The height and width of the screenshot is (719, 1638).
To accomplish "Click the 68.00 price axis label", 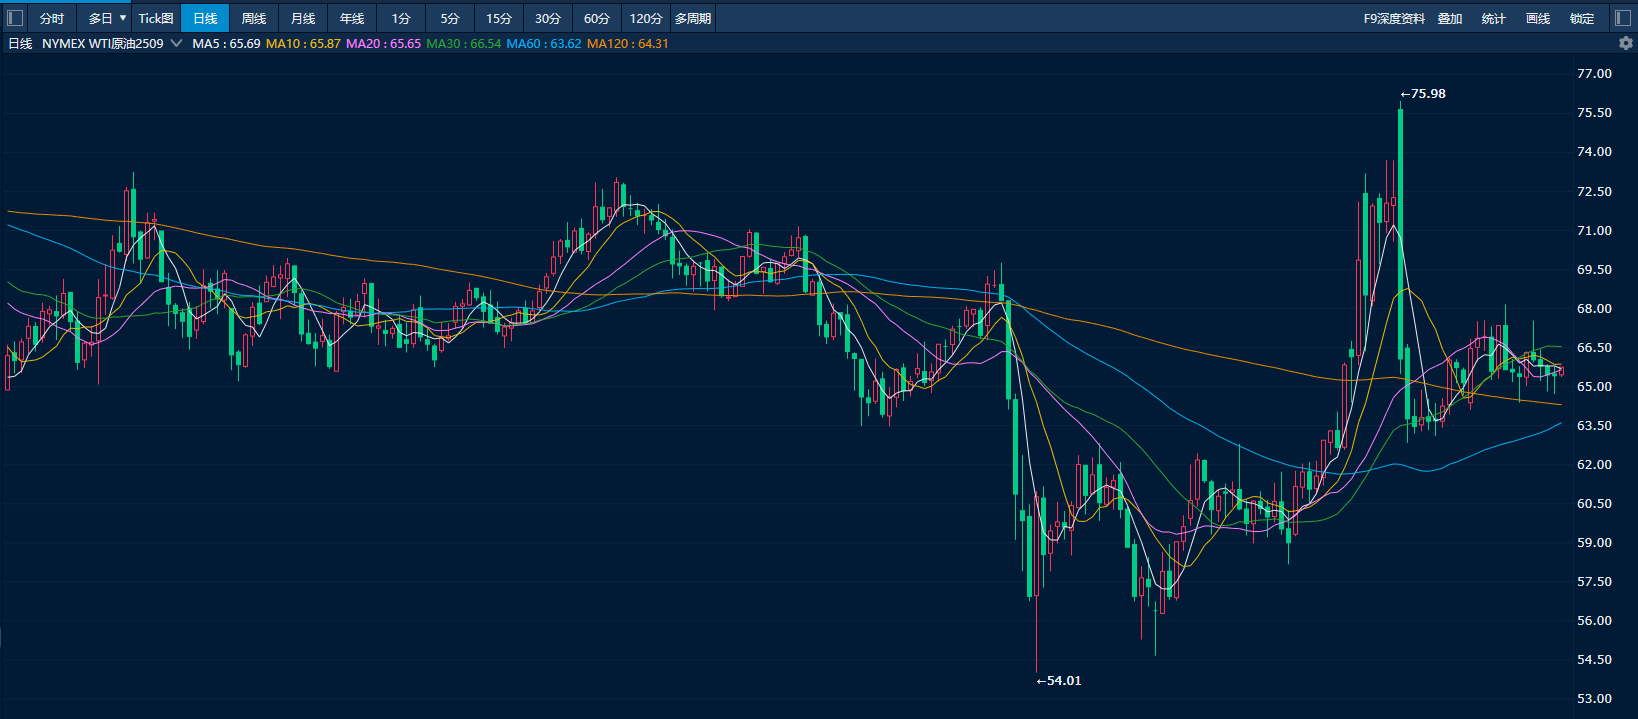I will [1594, 308].
